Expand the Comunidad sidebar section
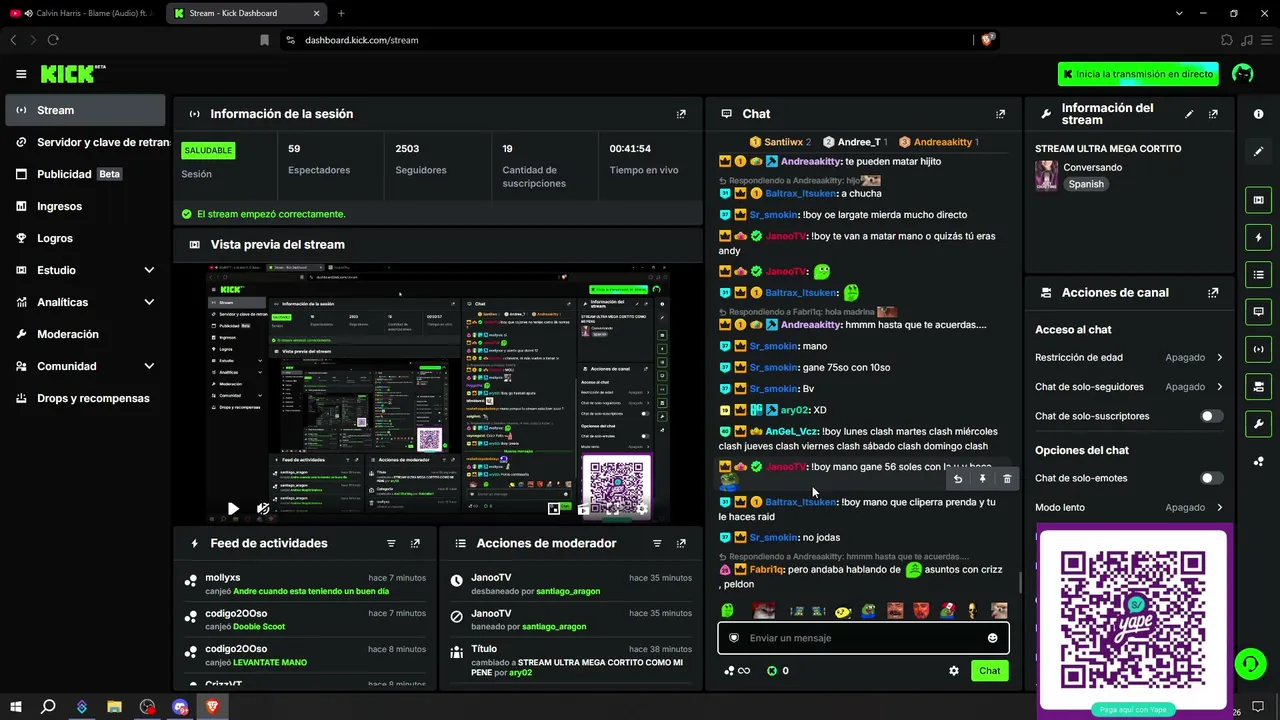Viewport: 1280px width, 720px height. pos(149,366)
